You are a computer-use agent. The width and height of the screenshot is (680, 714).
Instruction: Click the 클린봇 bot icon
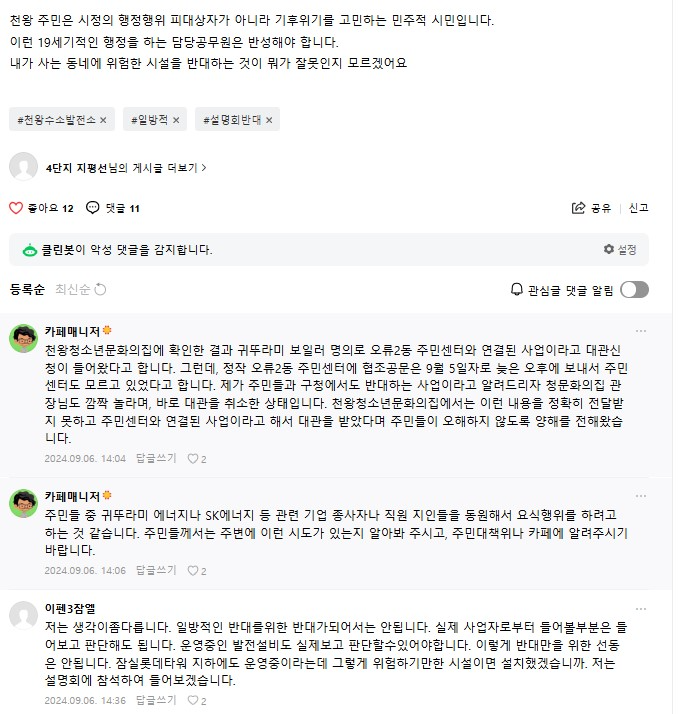30,249
